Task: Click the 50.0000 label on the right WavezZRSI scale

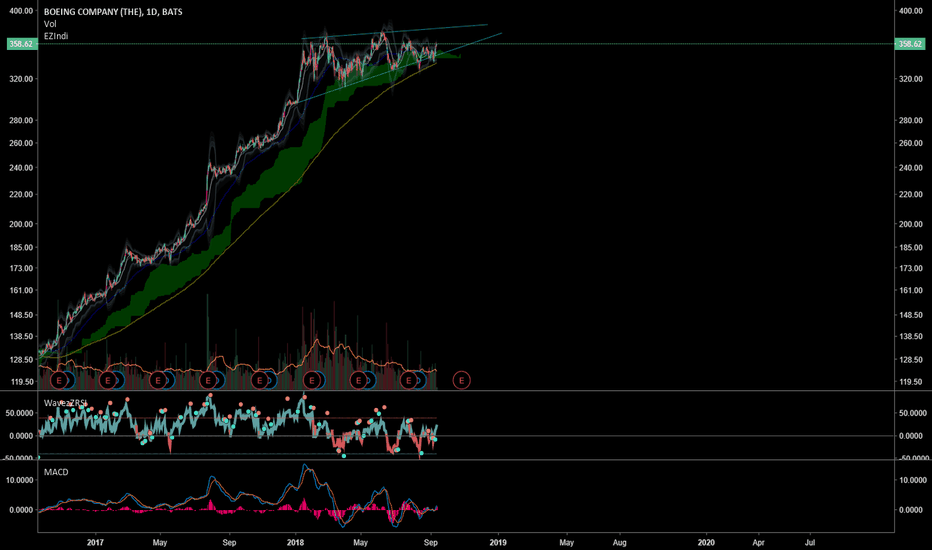Action: [912, 413]
